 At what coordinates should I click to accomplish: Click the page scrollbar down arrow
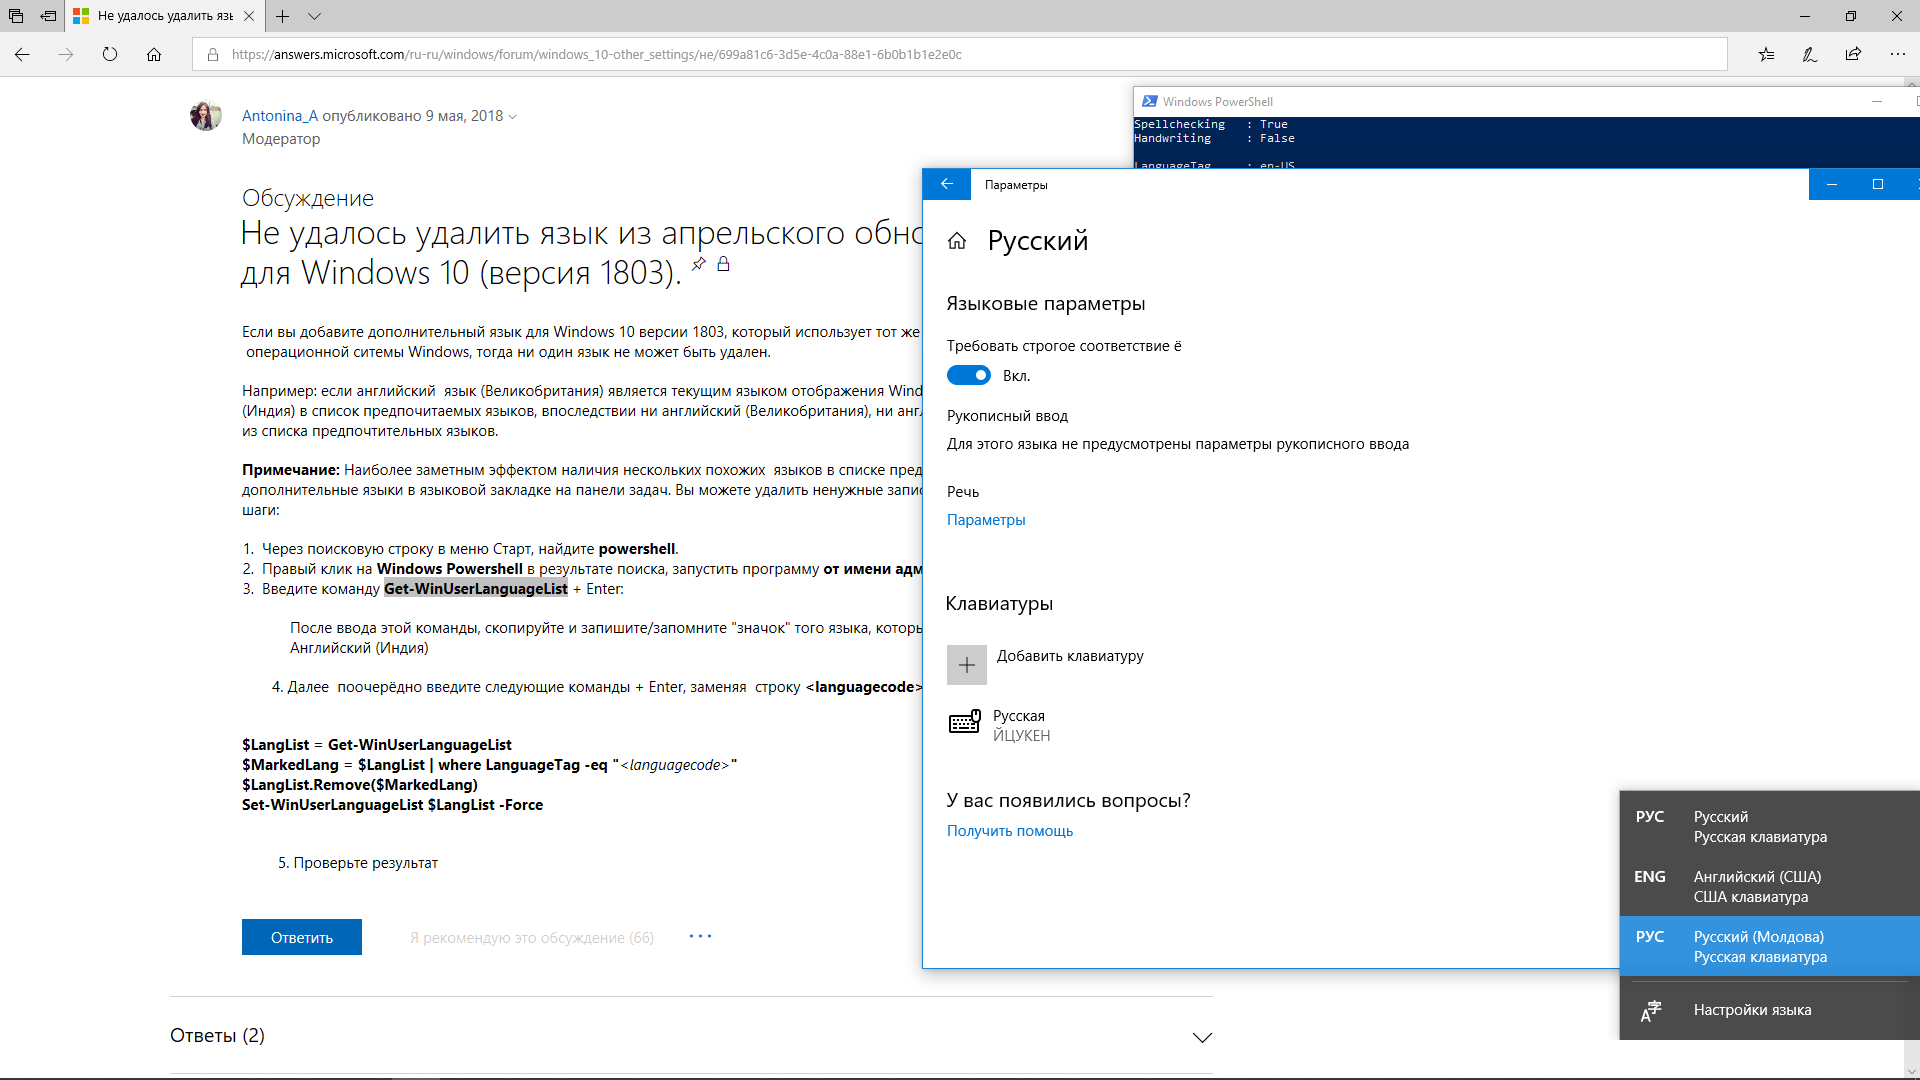point(1912,1071)
